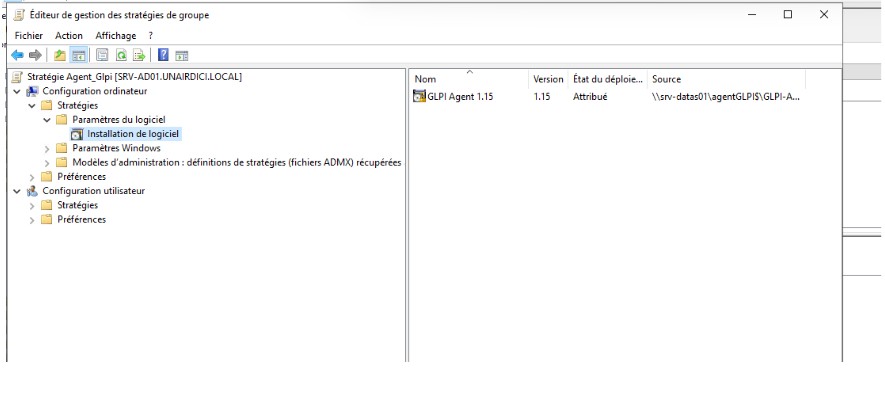The height and width of the screenshot is (401, 885).
Task: Collapse the Configuration ordinateur node
Action: [x=17, y=91]
